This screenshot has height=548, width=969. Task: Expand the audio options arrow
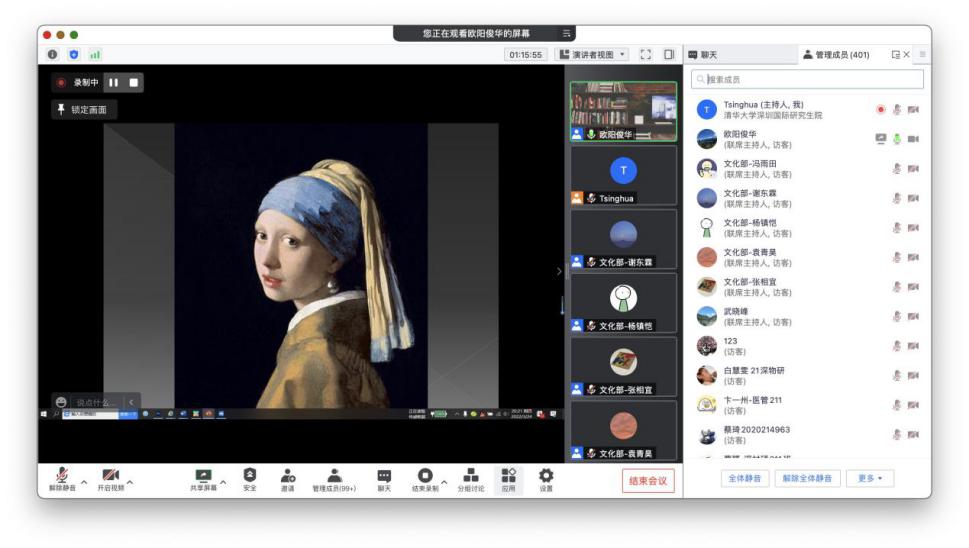click(x=84, y=483)
